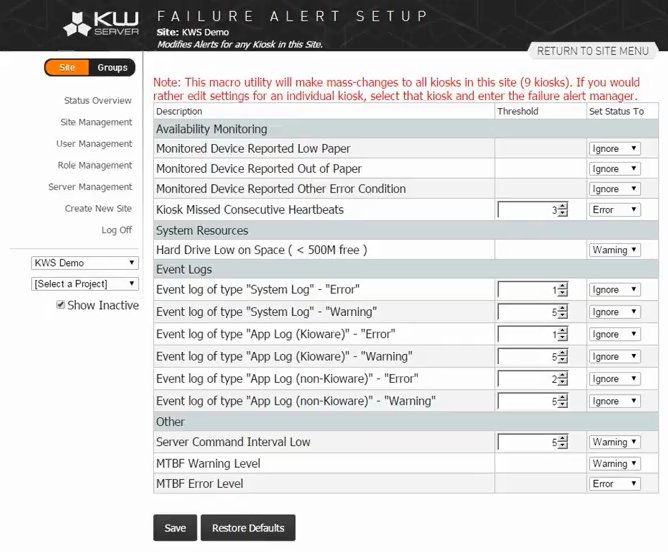The width and height of the screenshot is (668, 552).
Task: Open Status Overview in the sidebar
Action: [98, 101]
